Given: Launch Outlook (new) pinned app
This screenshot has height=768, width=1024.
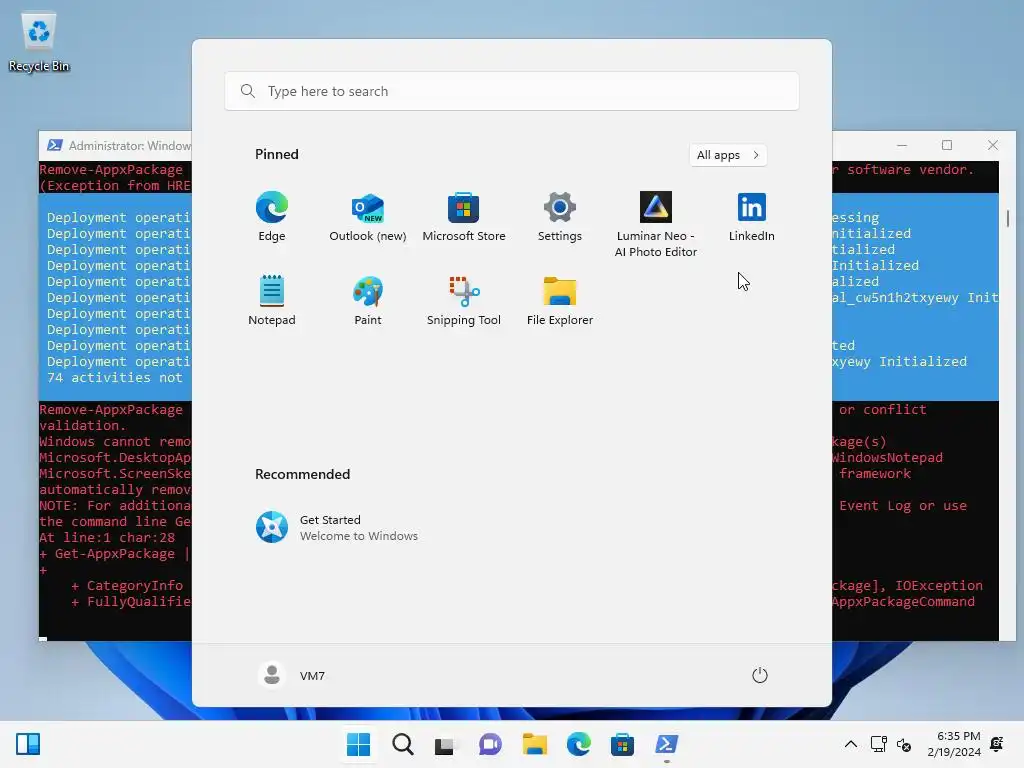Looking at the screenshot, I should coord(368,217).
